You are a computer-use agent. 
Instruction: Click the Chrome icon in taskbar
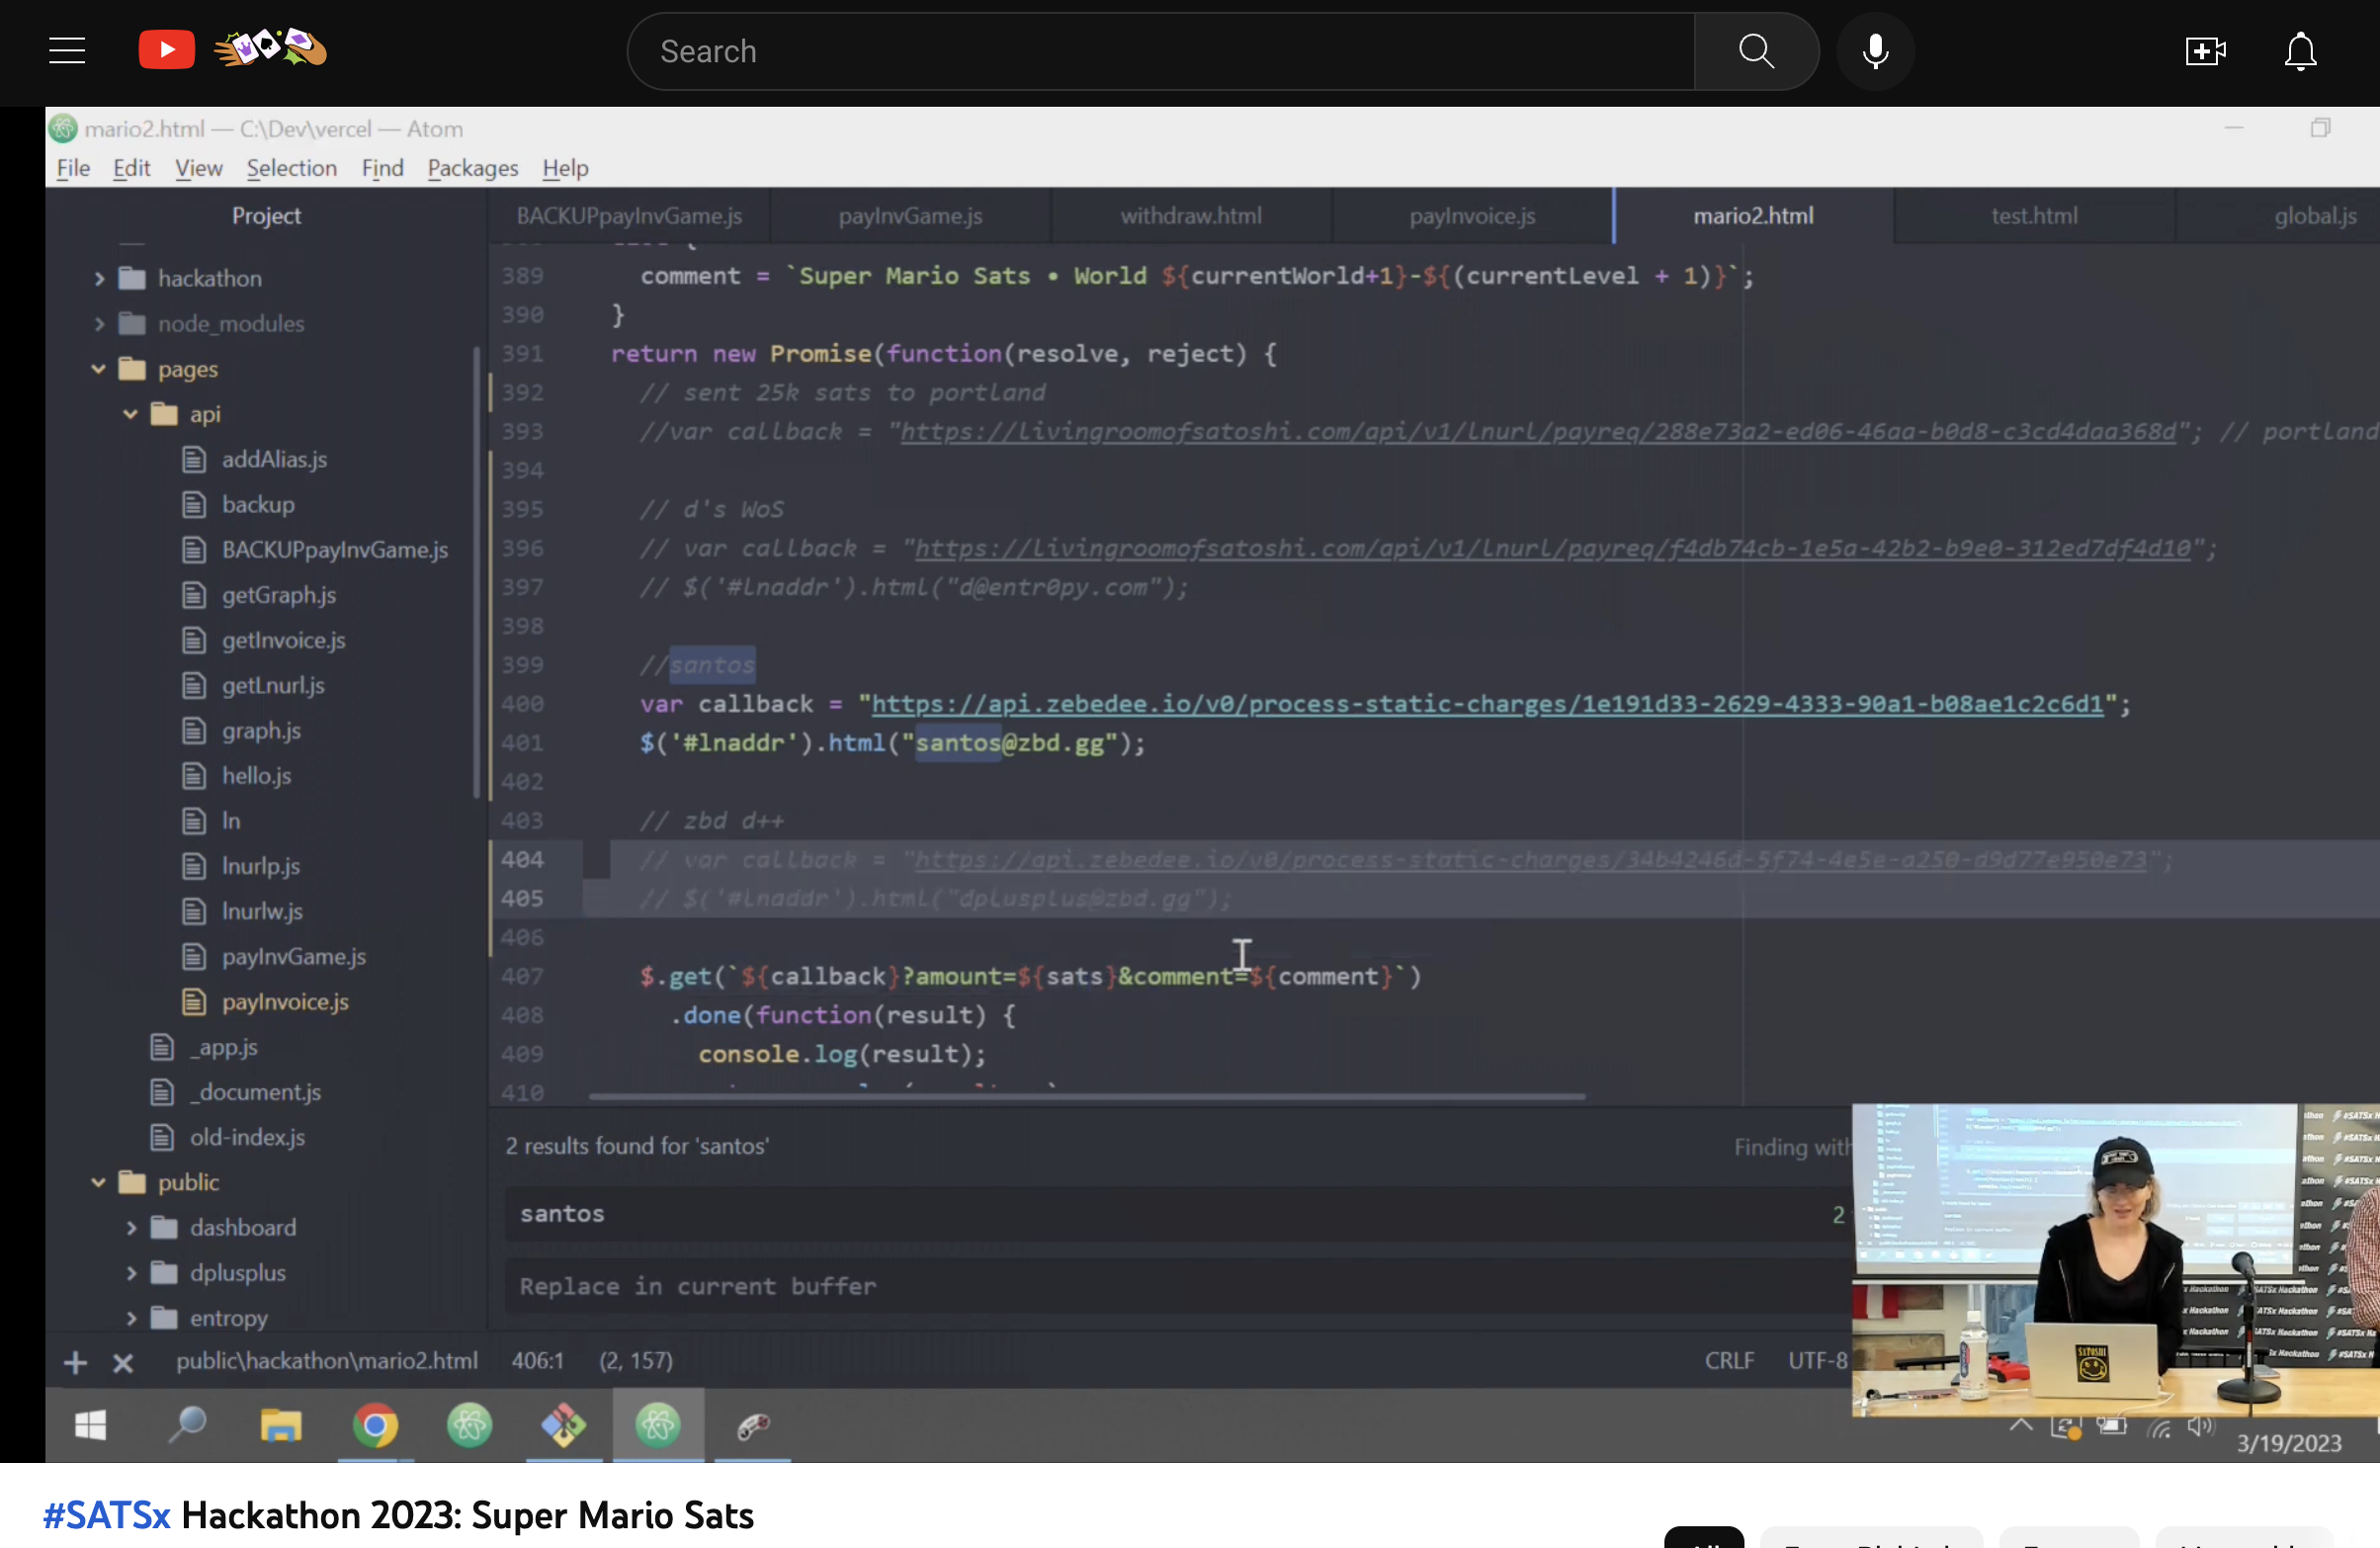[x=375, y=1425]
